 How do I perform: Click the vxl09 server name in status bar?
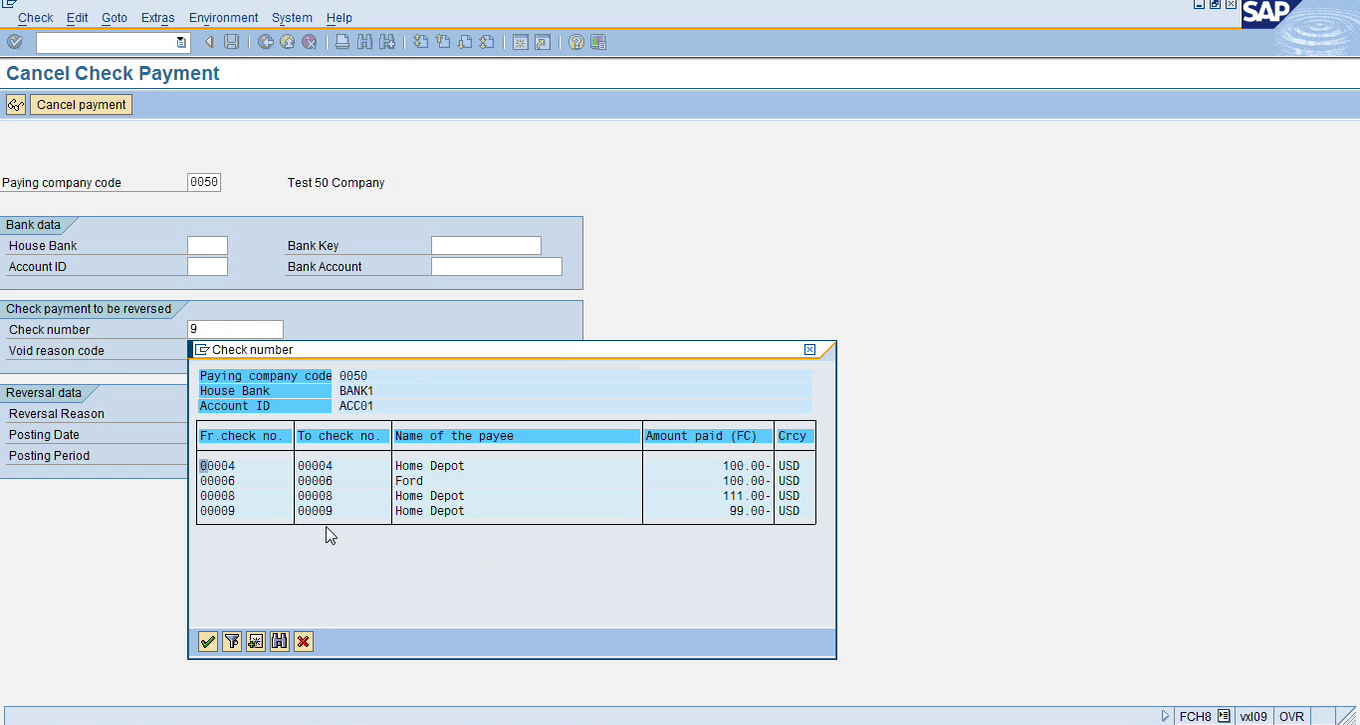click(1254, 716)
